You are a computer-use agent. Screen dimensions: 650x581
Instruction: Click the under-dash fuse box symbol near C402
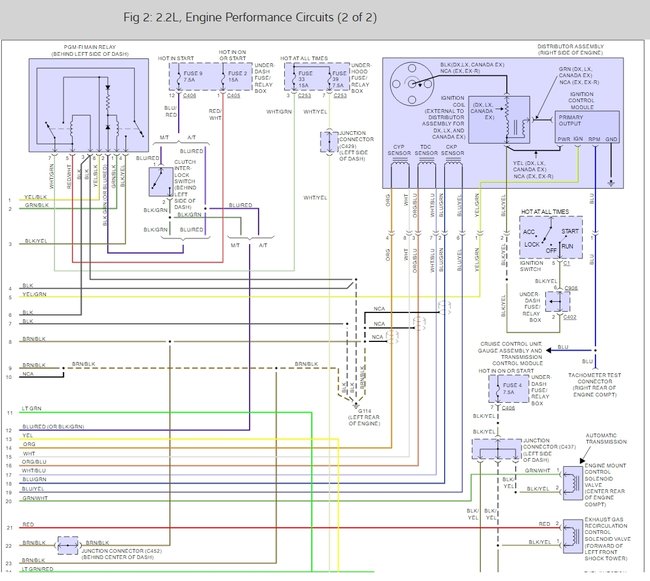pyautogui.click(x=557, y=301)
